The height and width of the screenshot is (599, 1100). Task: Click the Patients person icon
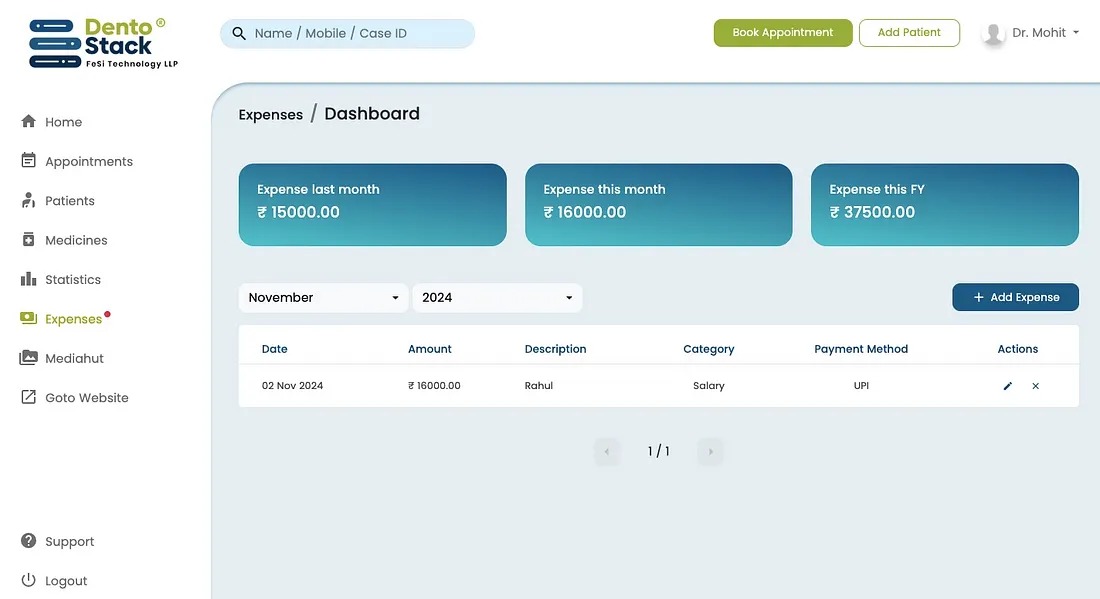pos(29,200)
